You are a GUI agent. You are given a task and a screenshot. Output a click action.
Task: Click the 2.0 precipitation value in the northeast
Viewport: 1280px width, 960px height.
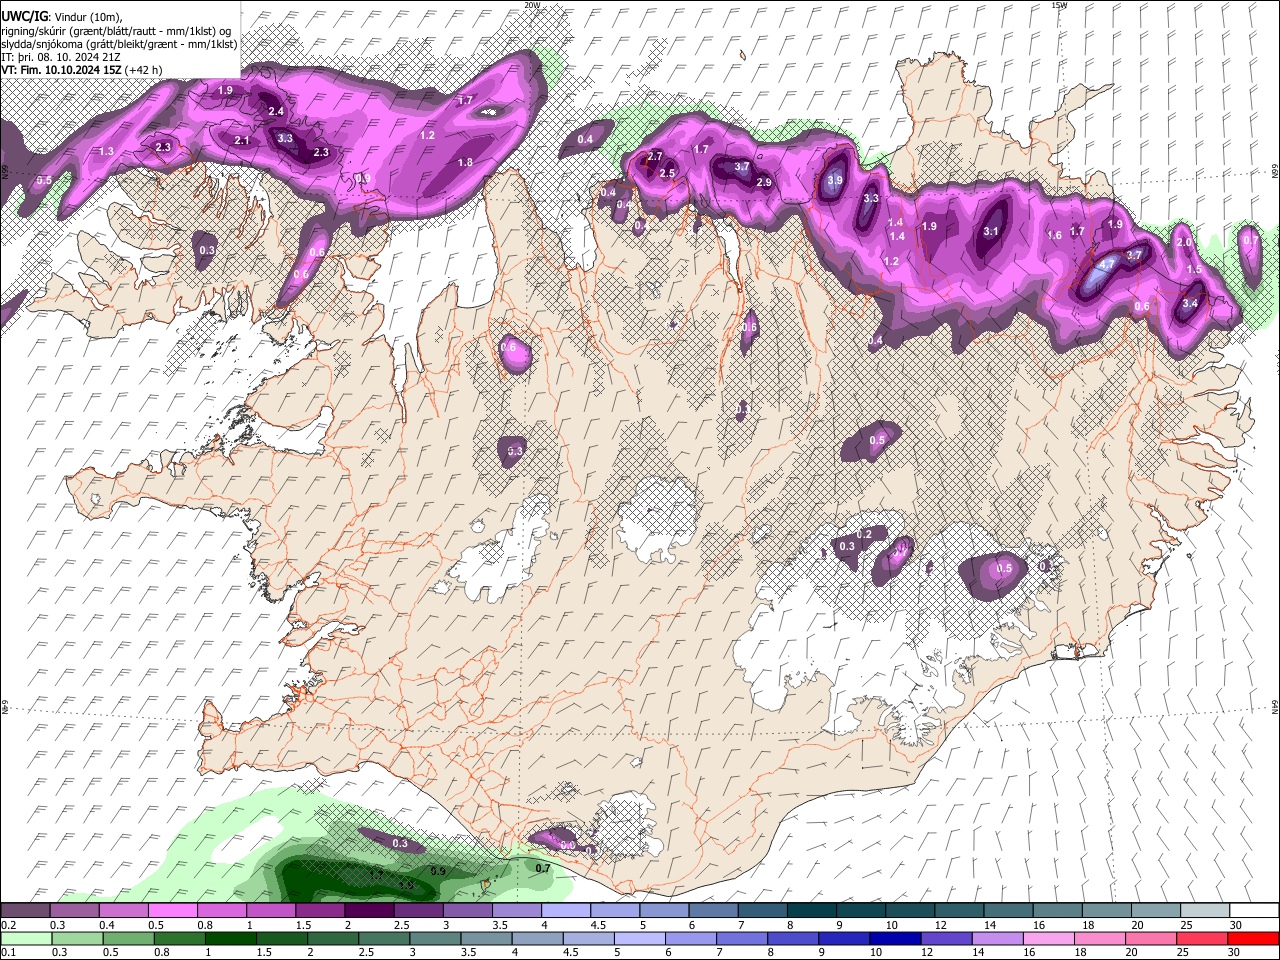[1183, 242]
